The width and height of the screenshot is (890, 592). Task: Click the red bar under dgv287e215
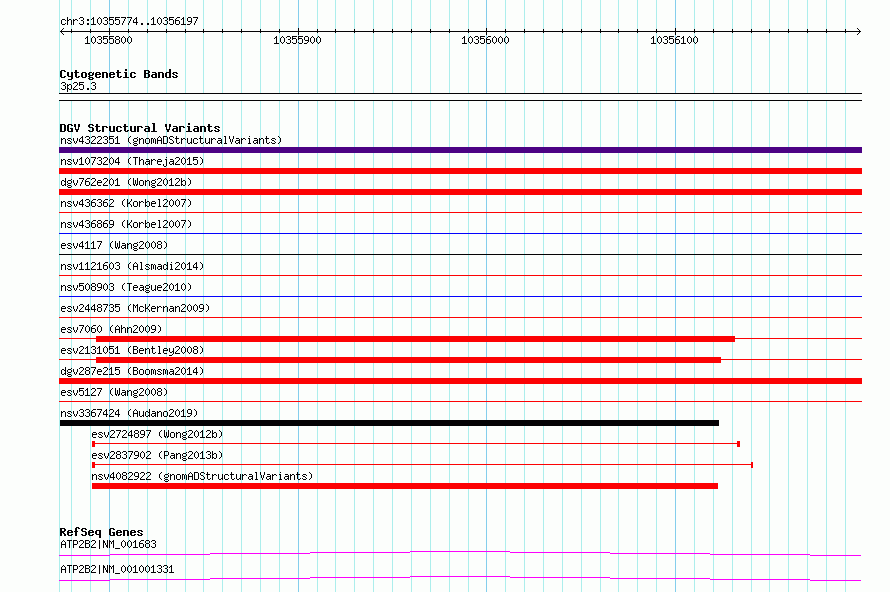(460, 381)
